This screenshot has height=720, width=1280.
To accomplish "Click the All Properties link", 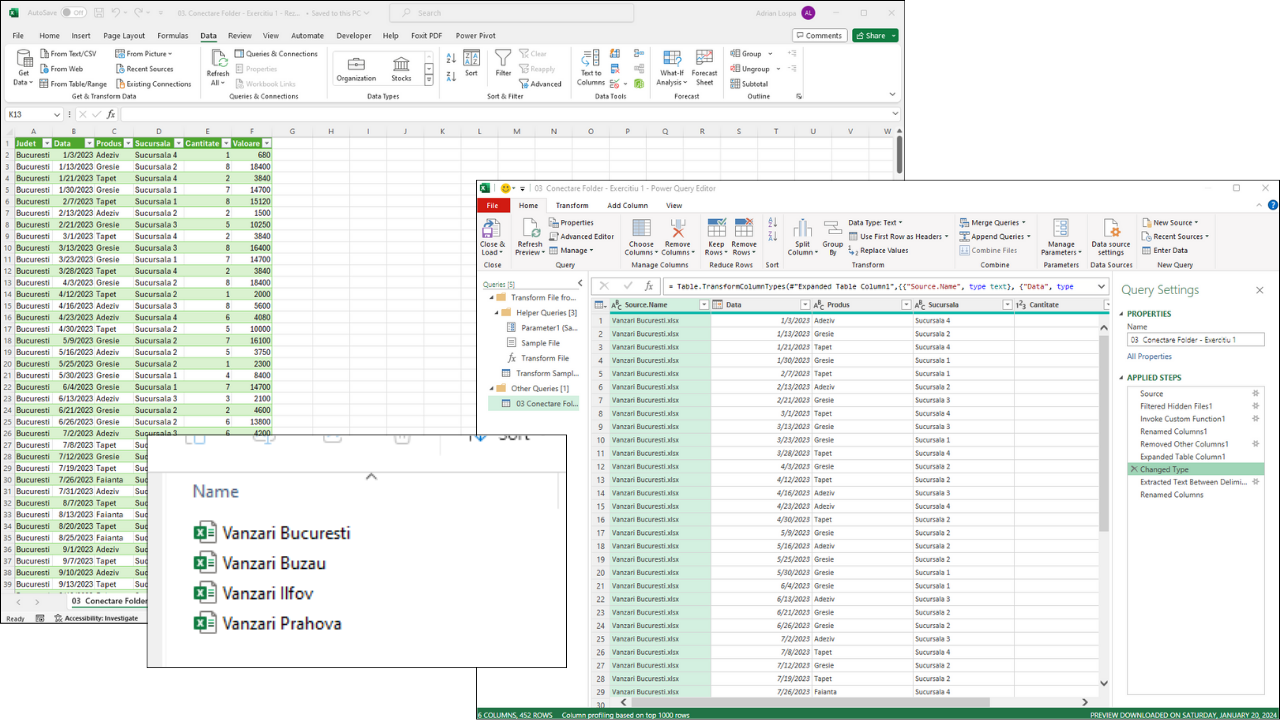I will point(1149,356).
